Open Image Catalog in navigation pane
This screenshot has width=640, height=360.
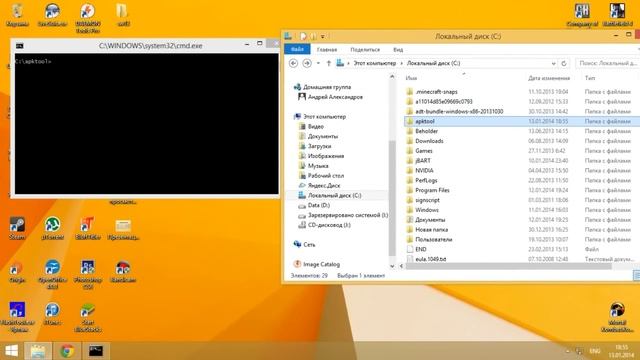coord(317,264)
